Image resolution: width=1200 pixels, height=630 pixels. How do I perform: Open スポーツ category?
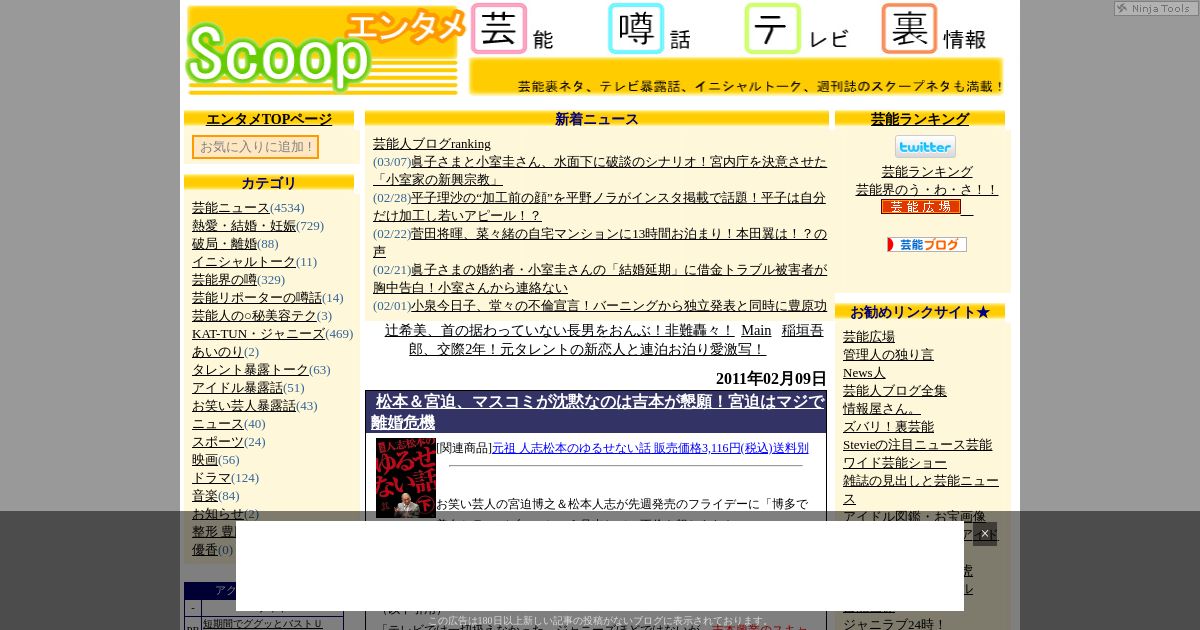[218, 442]
